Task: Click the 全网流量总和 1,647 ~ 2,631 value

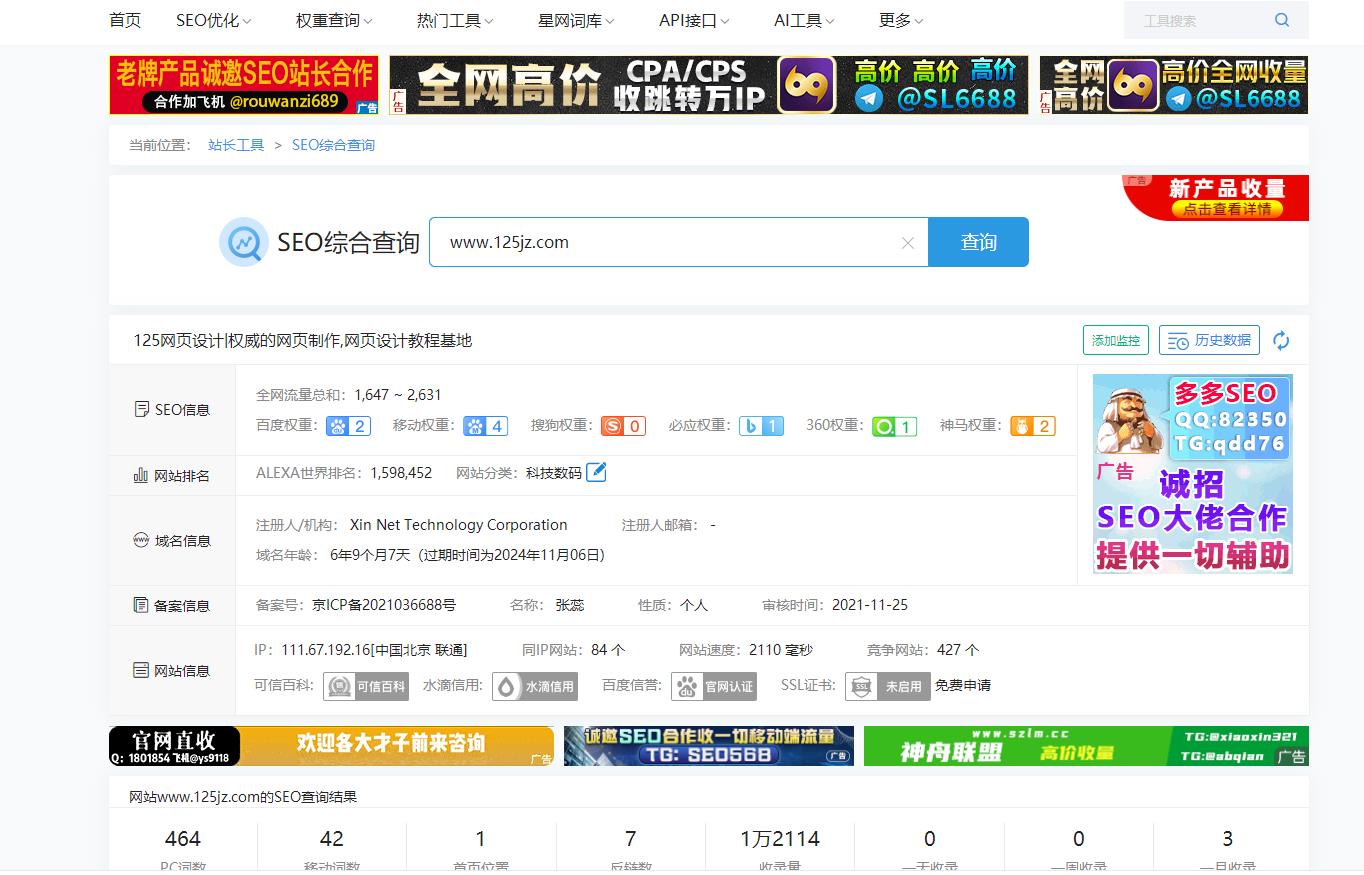Action: tap(398, 395)
